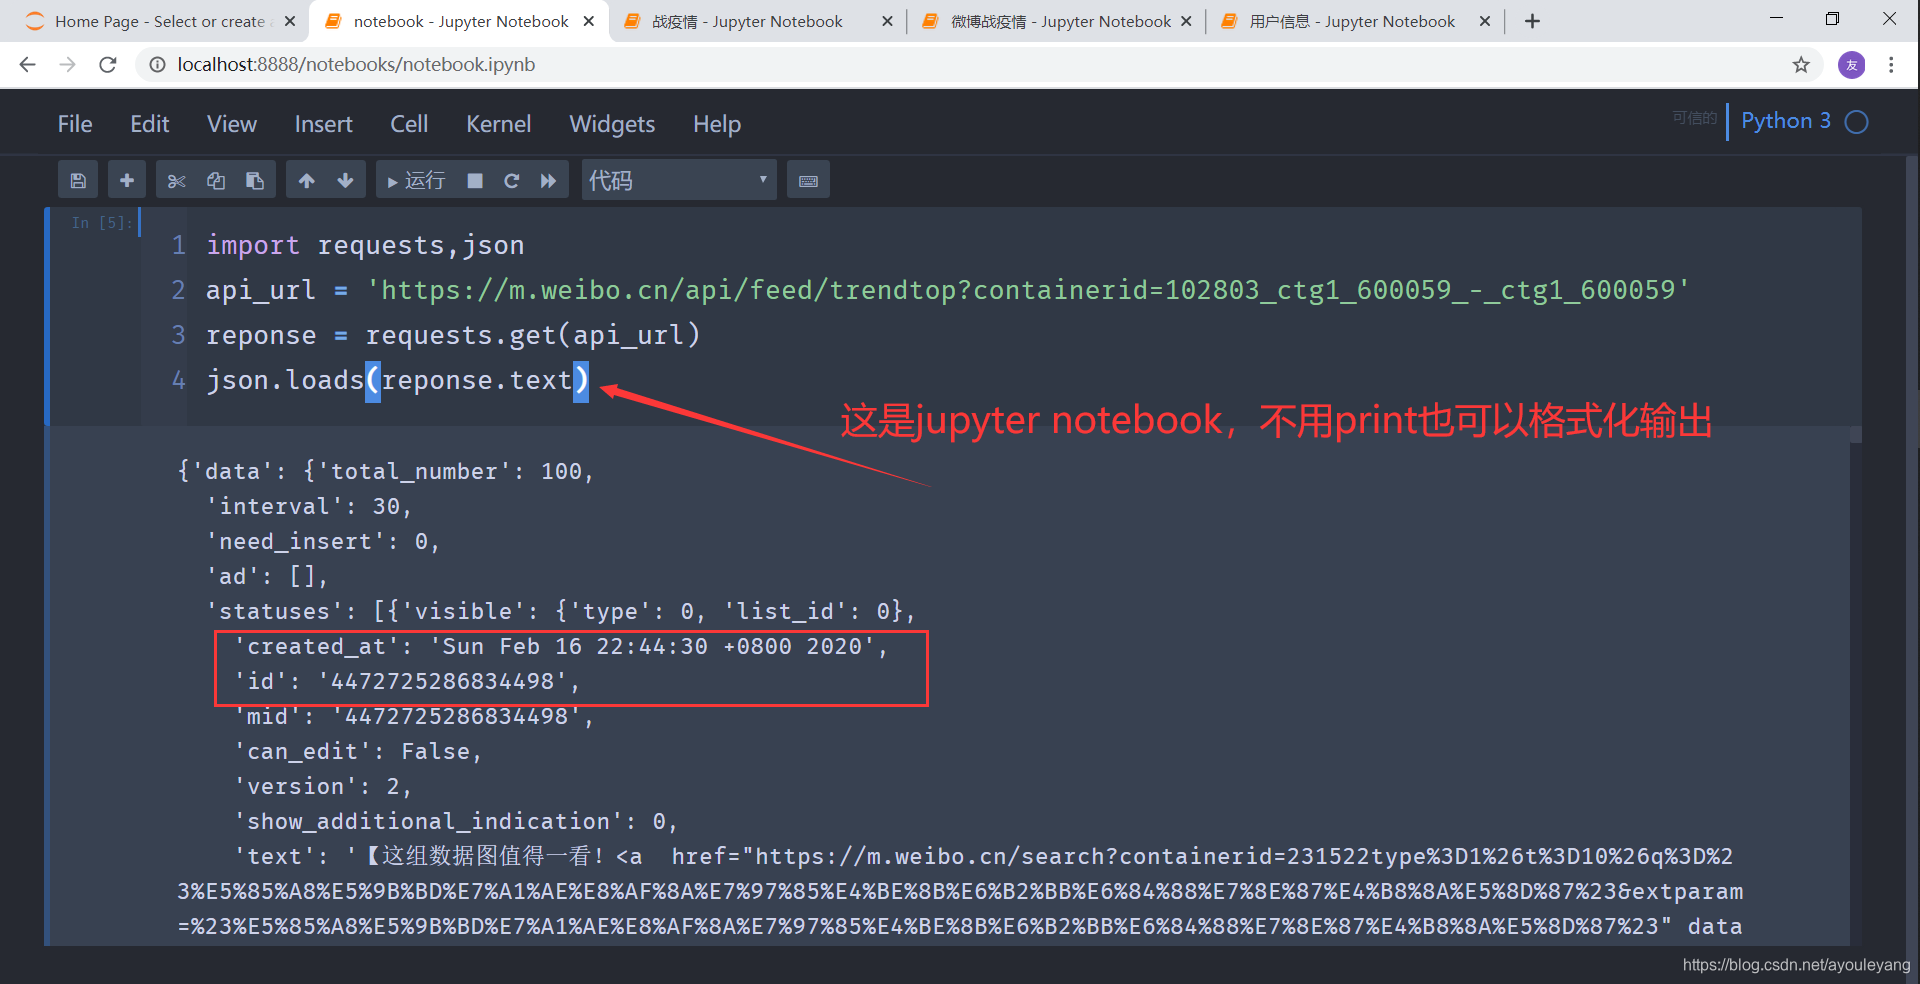Bookmark this page with star icon
This screenshot has height=984, width=1920.
pos(1801,65)
